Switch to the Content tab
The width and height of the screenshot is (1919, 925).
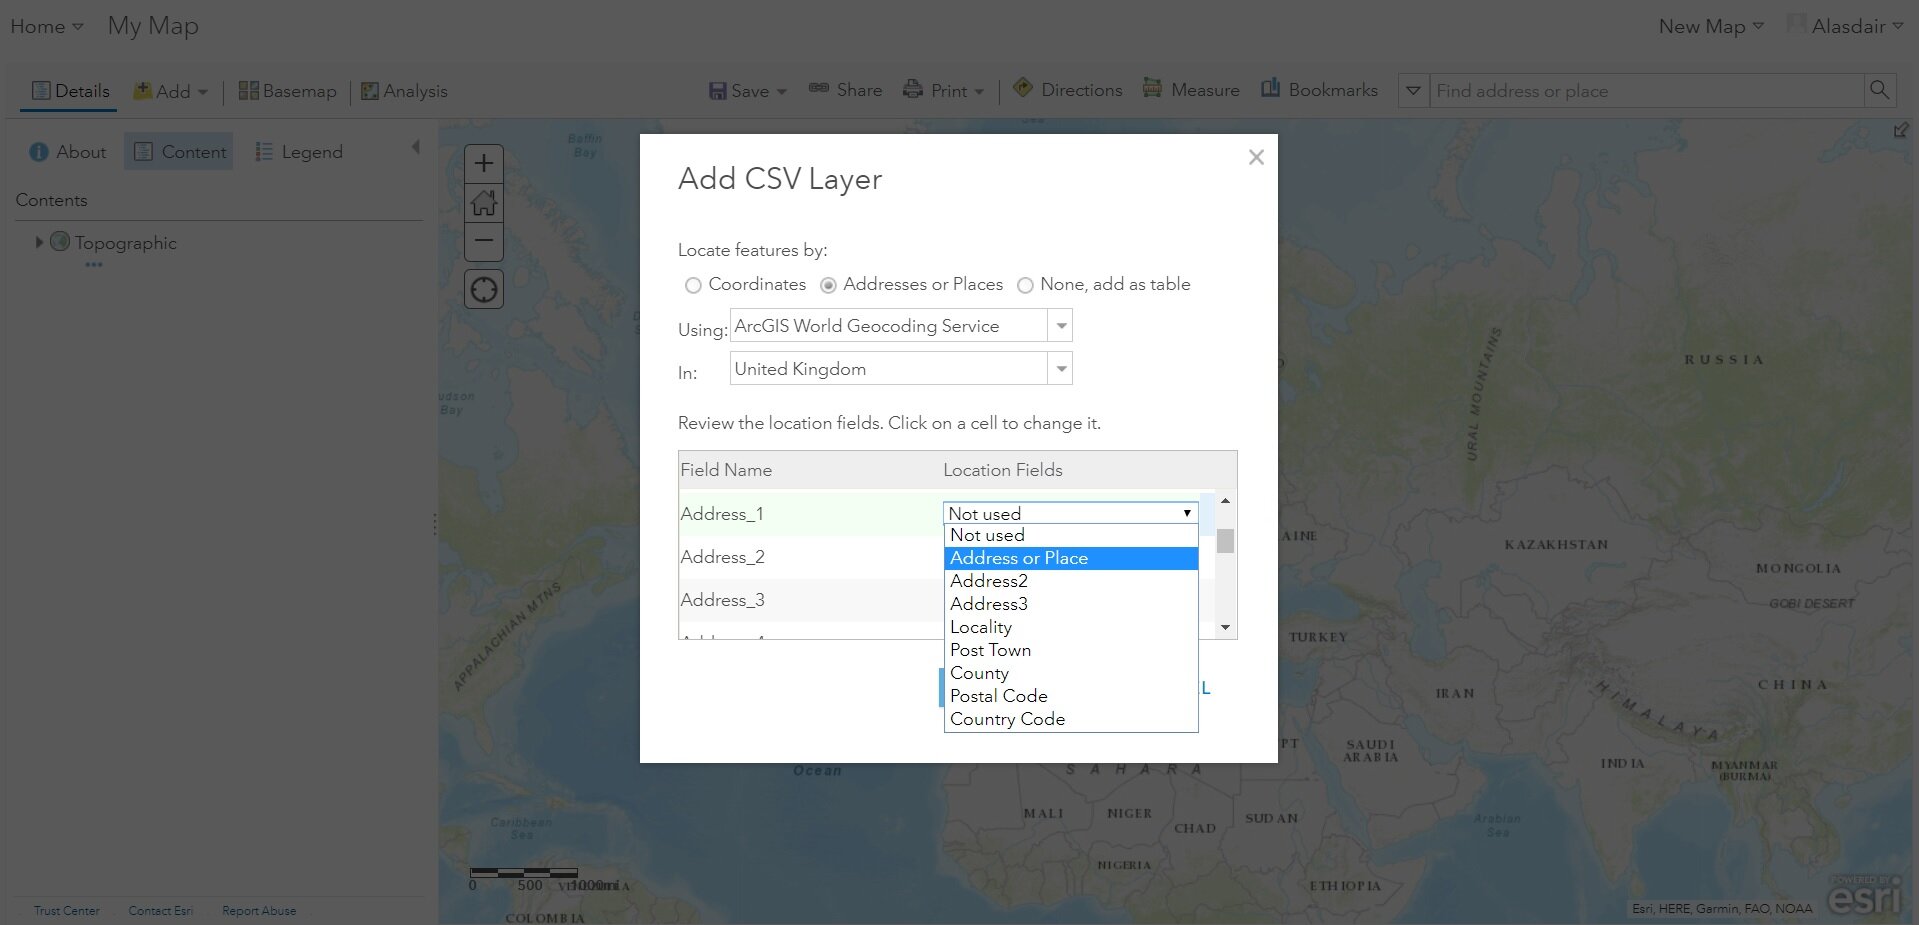(179, 152)
